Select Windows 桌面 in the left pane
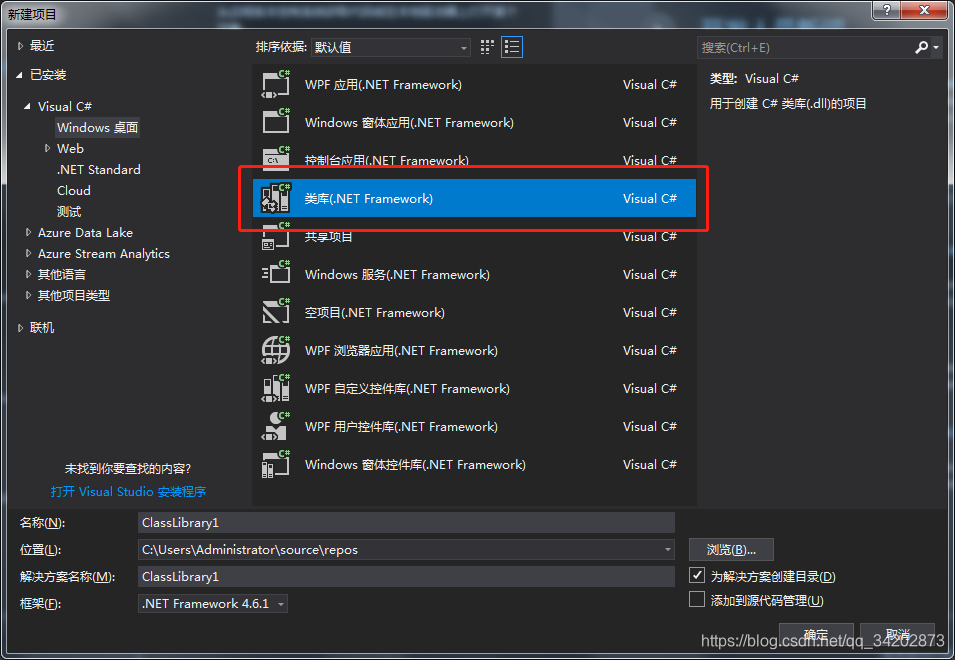The width and height of the screenshot is (955, 660). pyautogui.click(x=96, y=127)
